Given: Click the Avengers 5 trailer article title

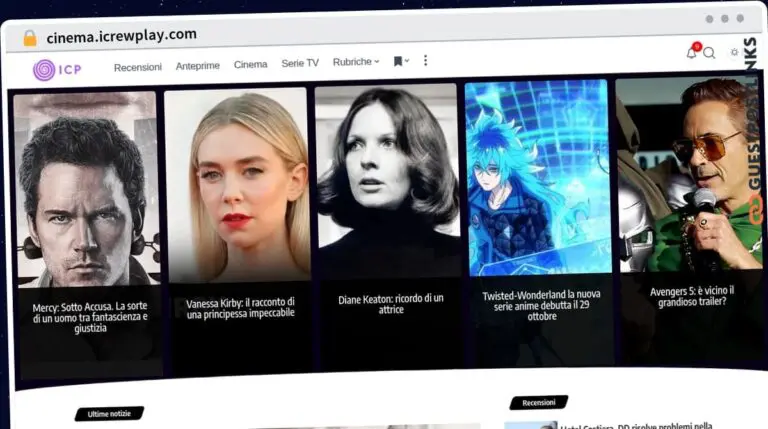Looking at the screenshot, I should pyautogui.click(x=692, y=296).
